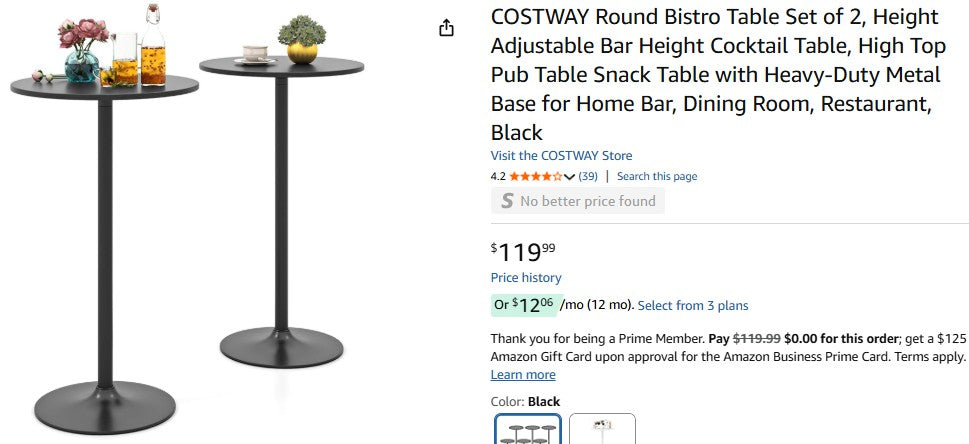Visit the COSTWAY Store
The width and height of the screenshot is (969, 444).
561,156
